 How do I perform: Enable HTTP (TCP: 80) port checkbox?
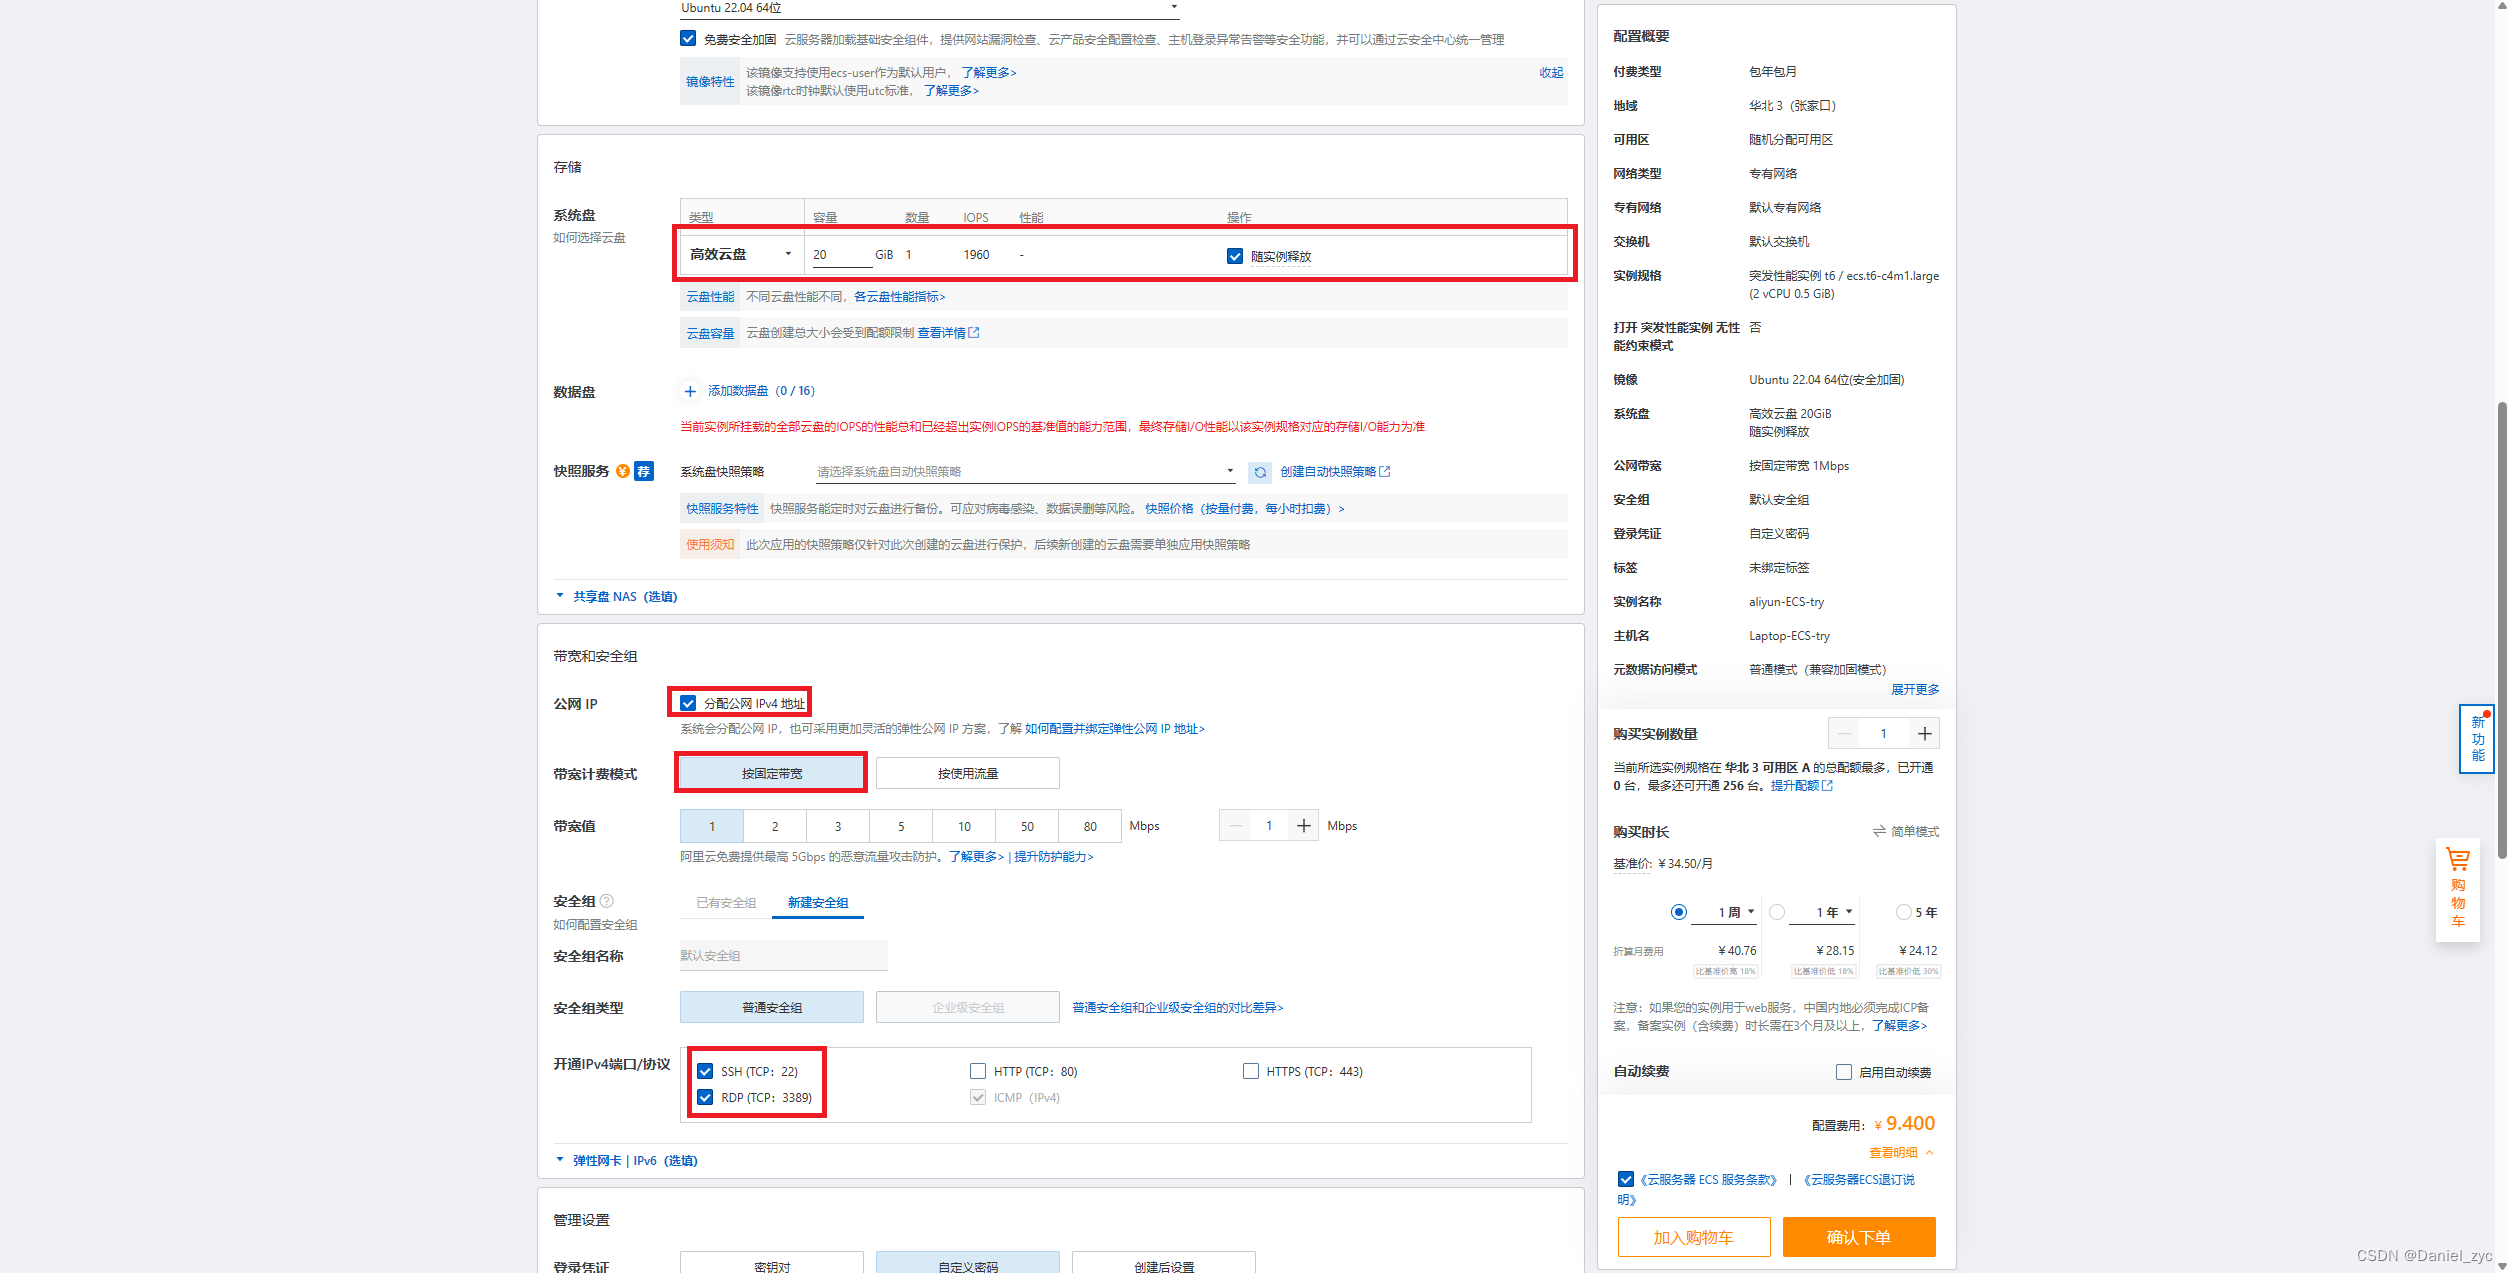pos(978,1071)
